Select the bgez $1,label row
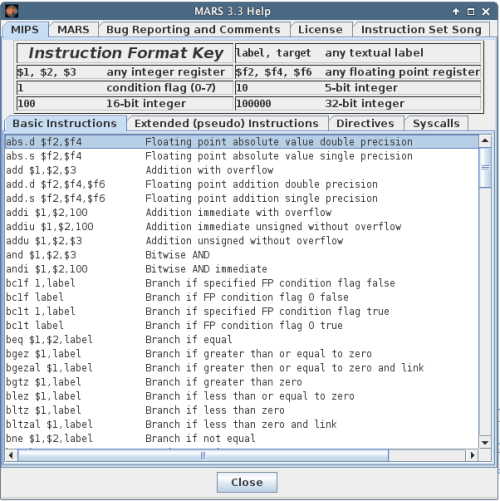This screenshot has width=500, height=501. [x=242, y=354]
